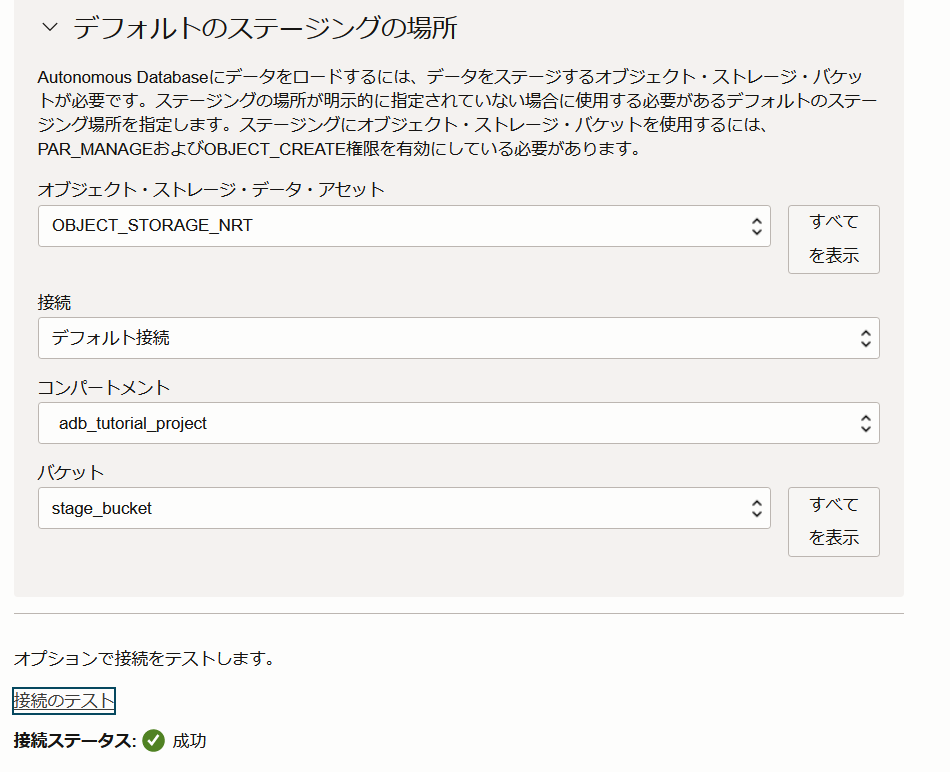Click the up-down arrows icon in adb_tutorial_project field
The height and width of the screenshot is (772, 950).
[x=866, y=423]
